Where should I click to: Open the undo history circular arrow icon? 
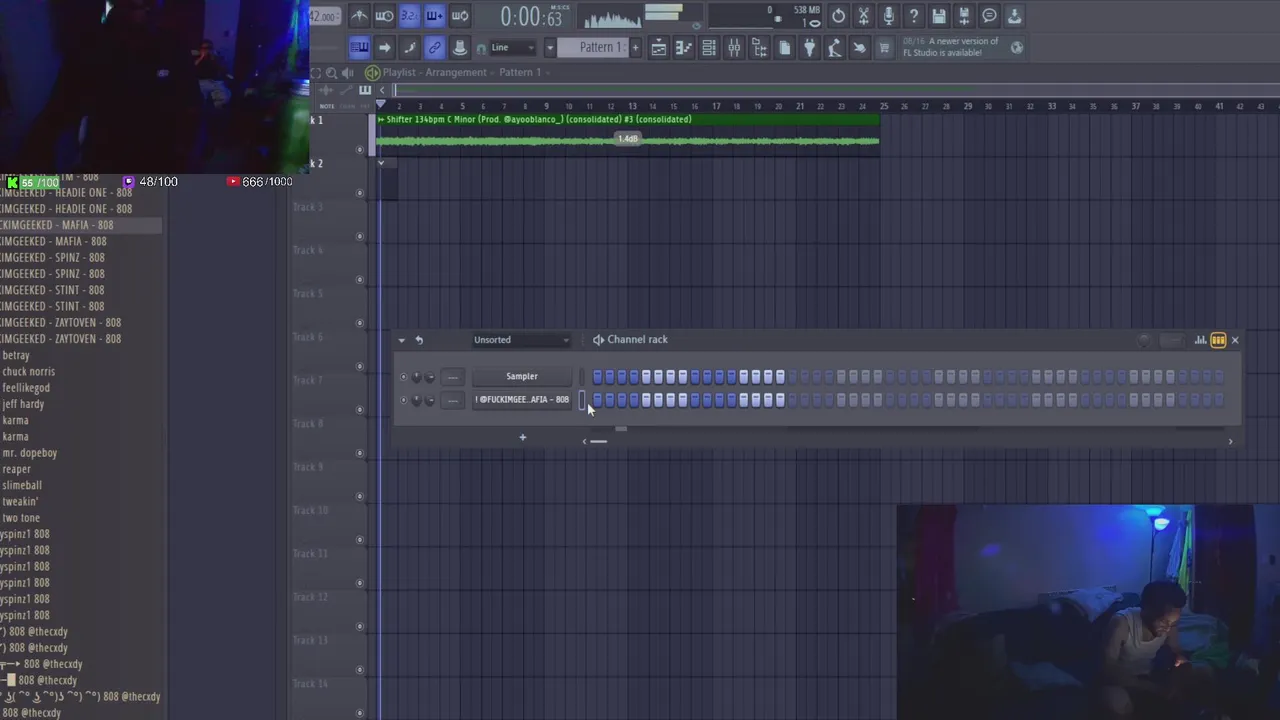pyautogui.click(x=838, y=16)
